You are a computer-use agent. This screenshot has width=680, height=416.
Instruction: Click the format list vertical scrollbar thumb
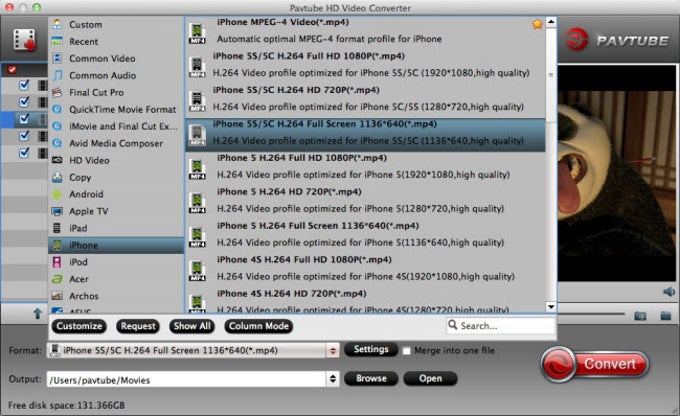tap(551, 75)
